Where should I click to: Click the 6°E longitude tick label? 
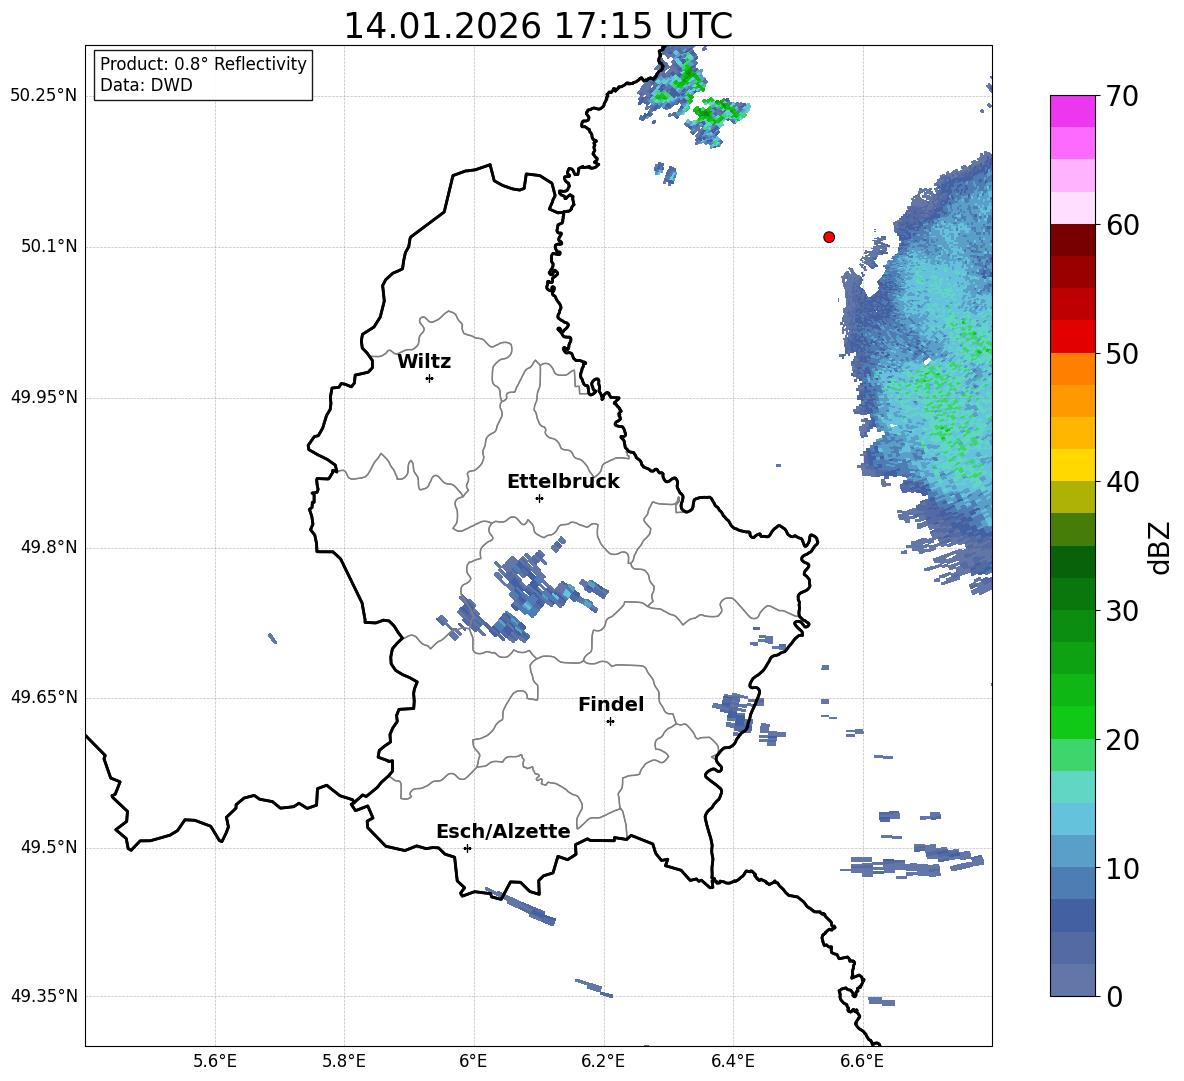(473, 1061)
